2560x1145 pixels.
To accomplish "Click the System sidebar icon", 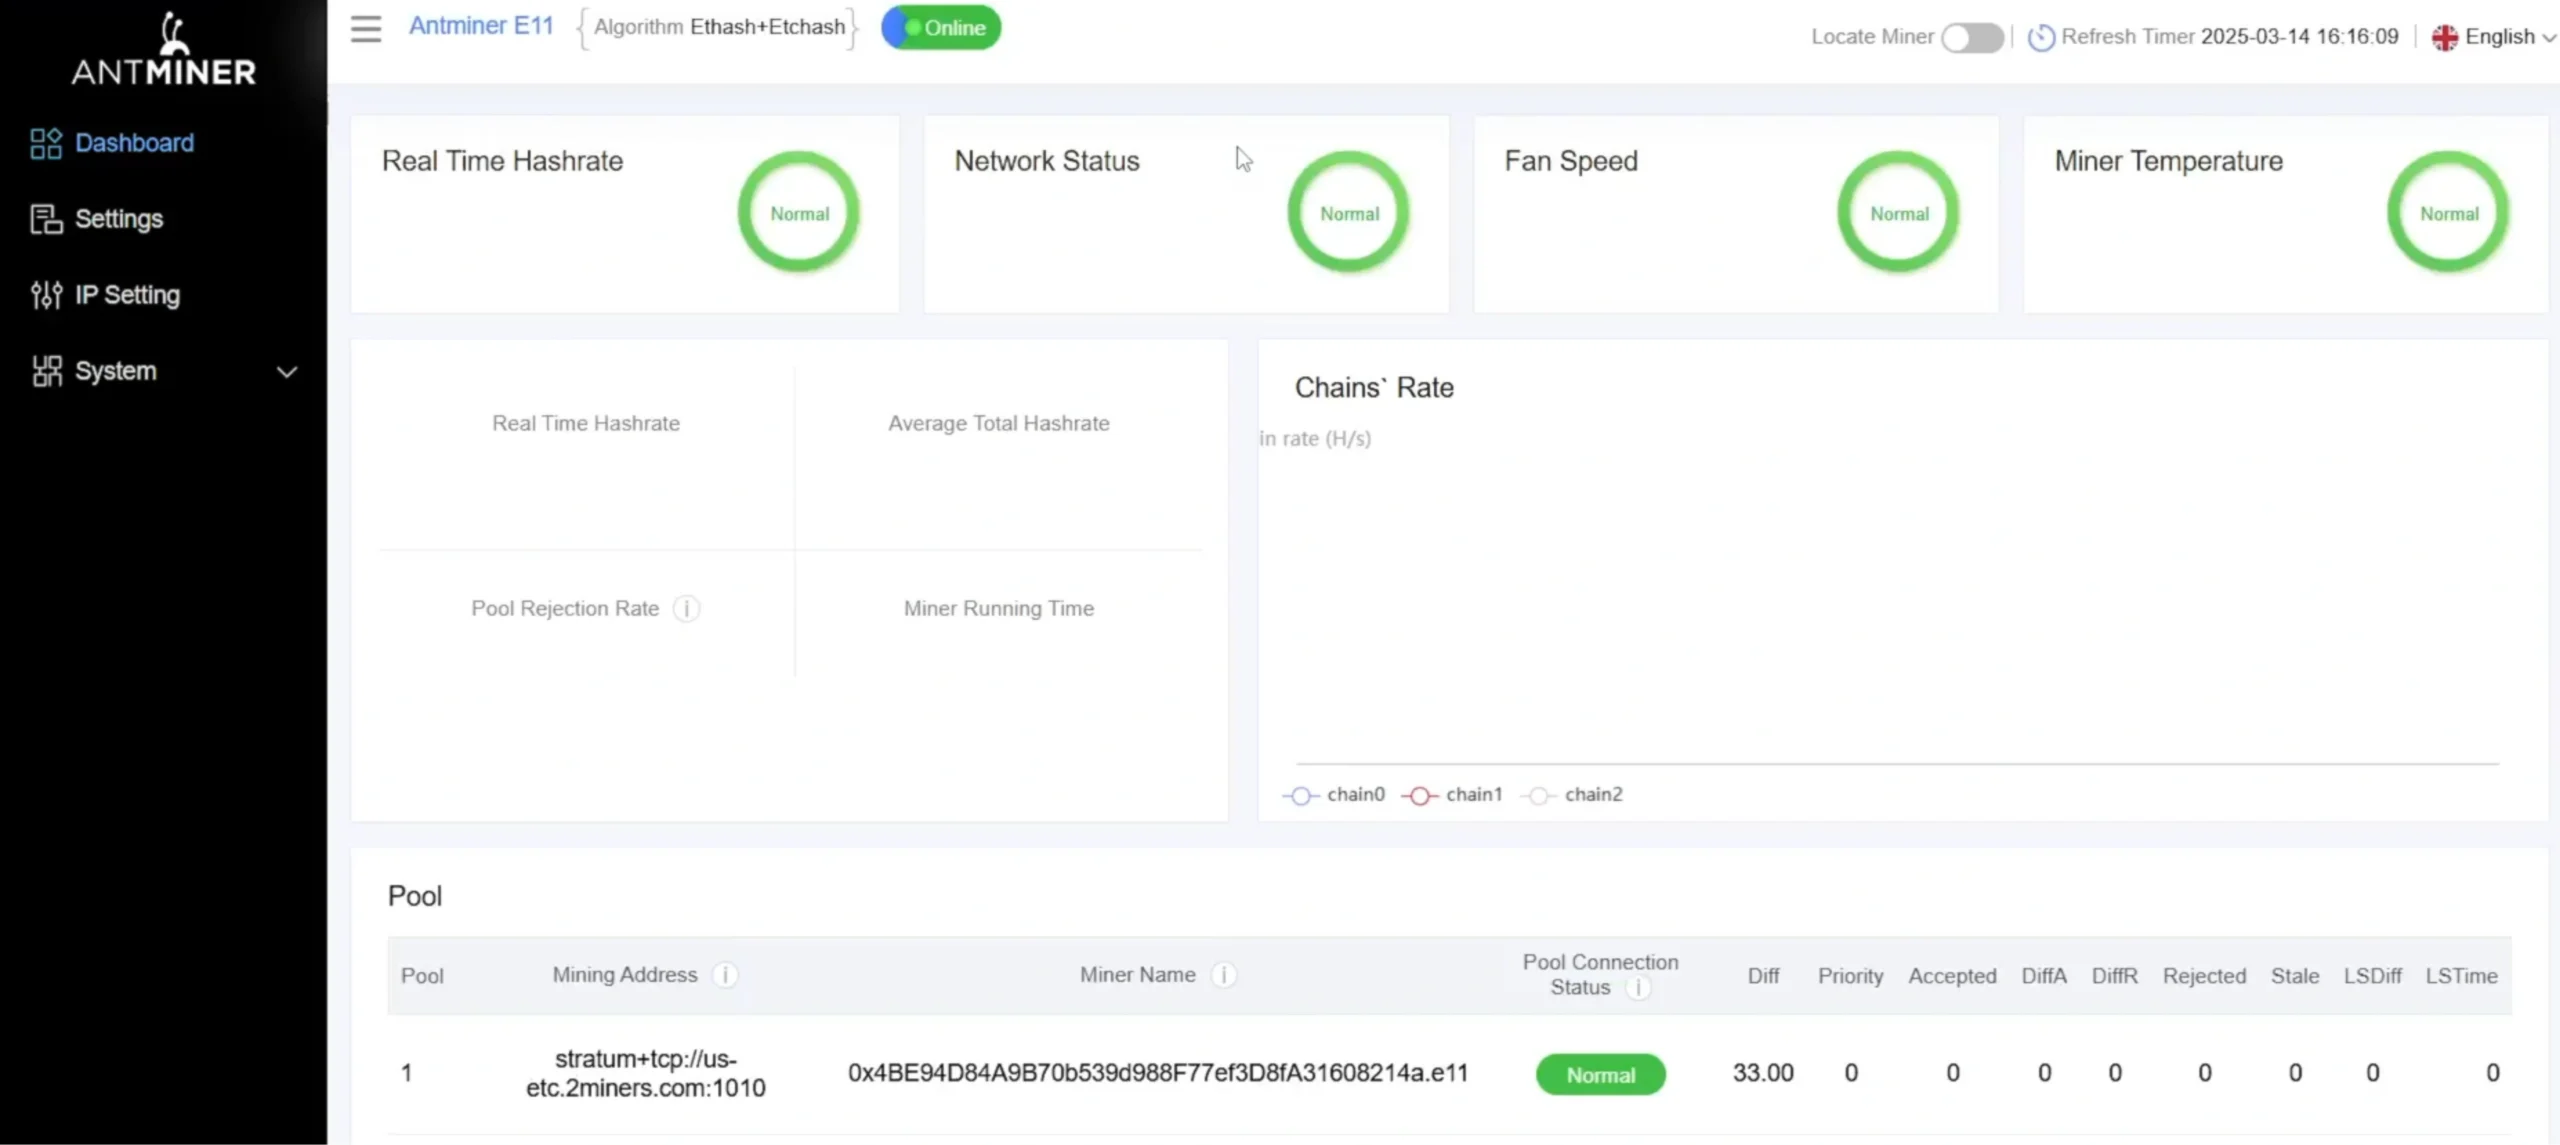I will tap(46, 371).
